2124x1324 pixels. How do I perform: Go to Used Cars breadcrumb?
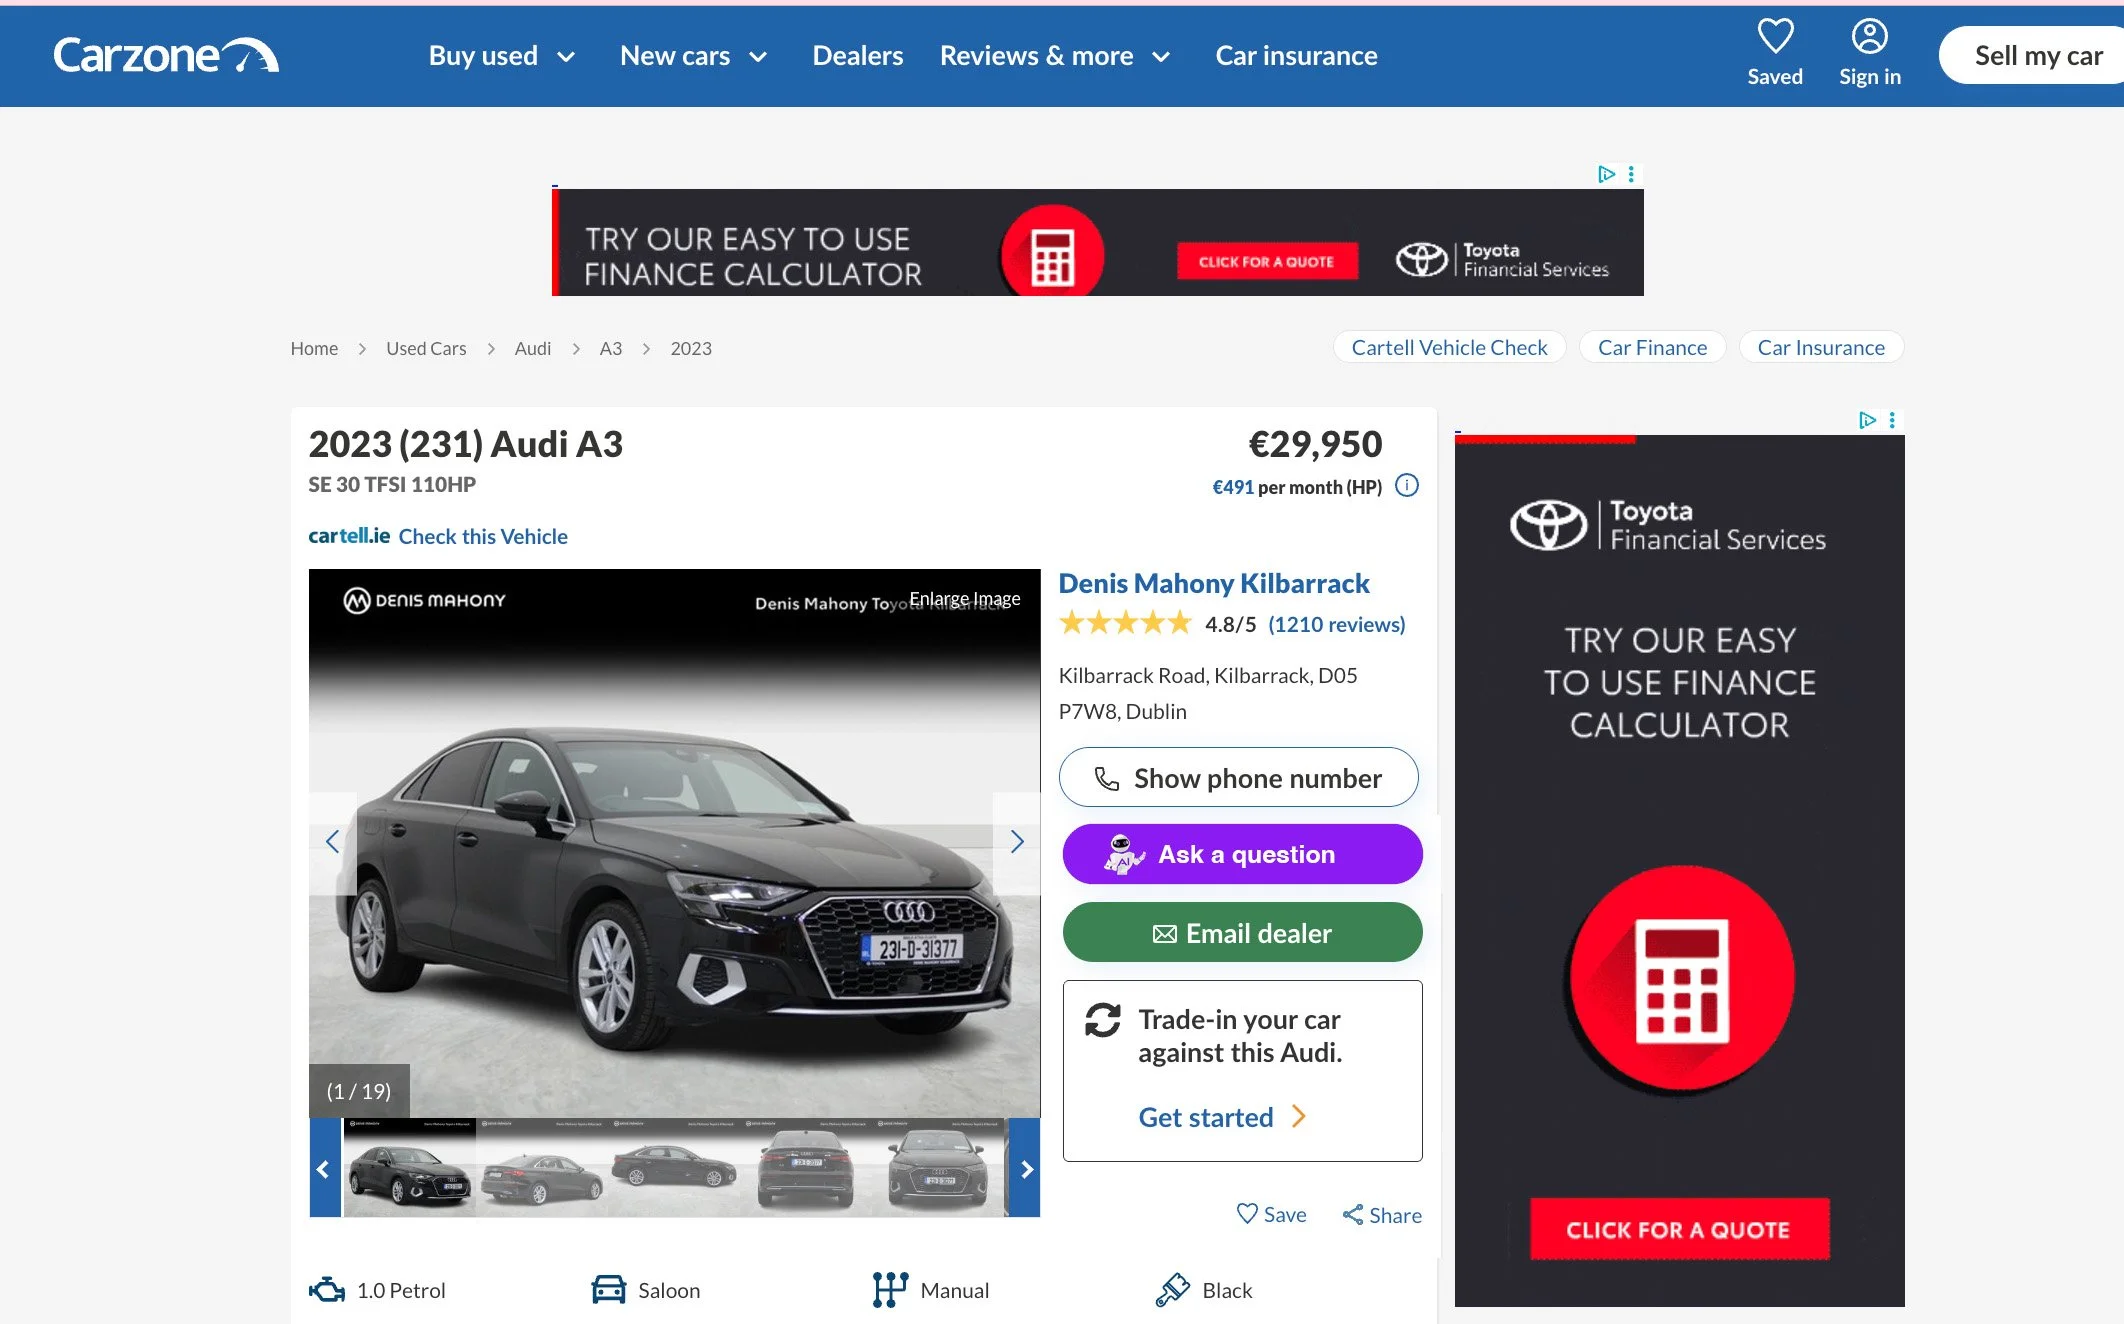[426, 348]
